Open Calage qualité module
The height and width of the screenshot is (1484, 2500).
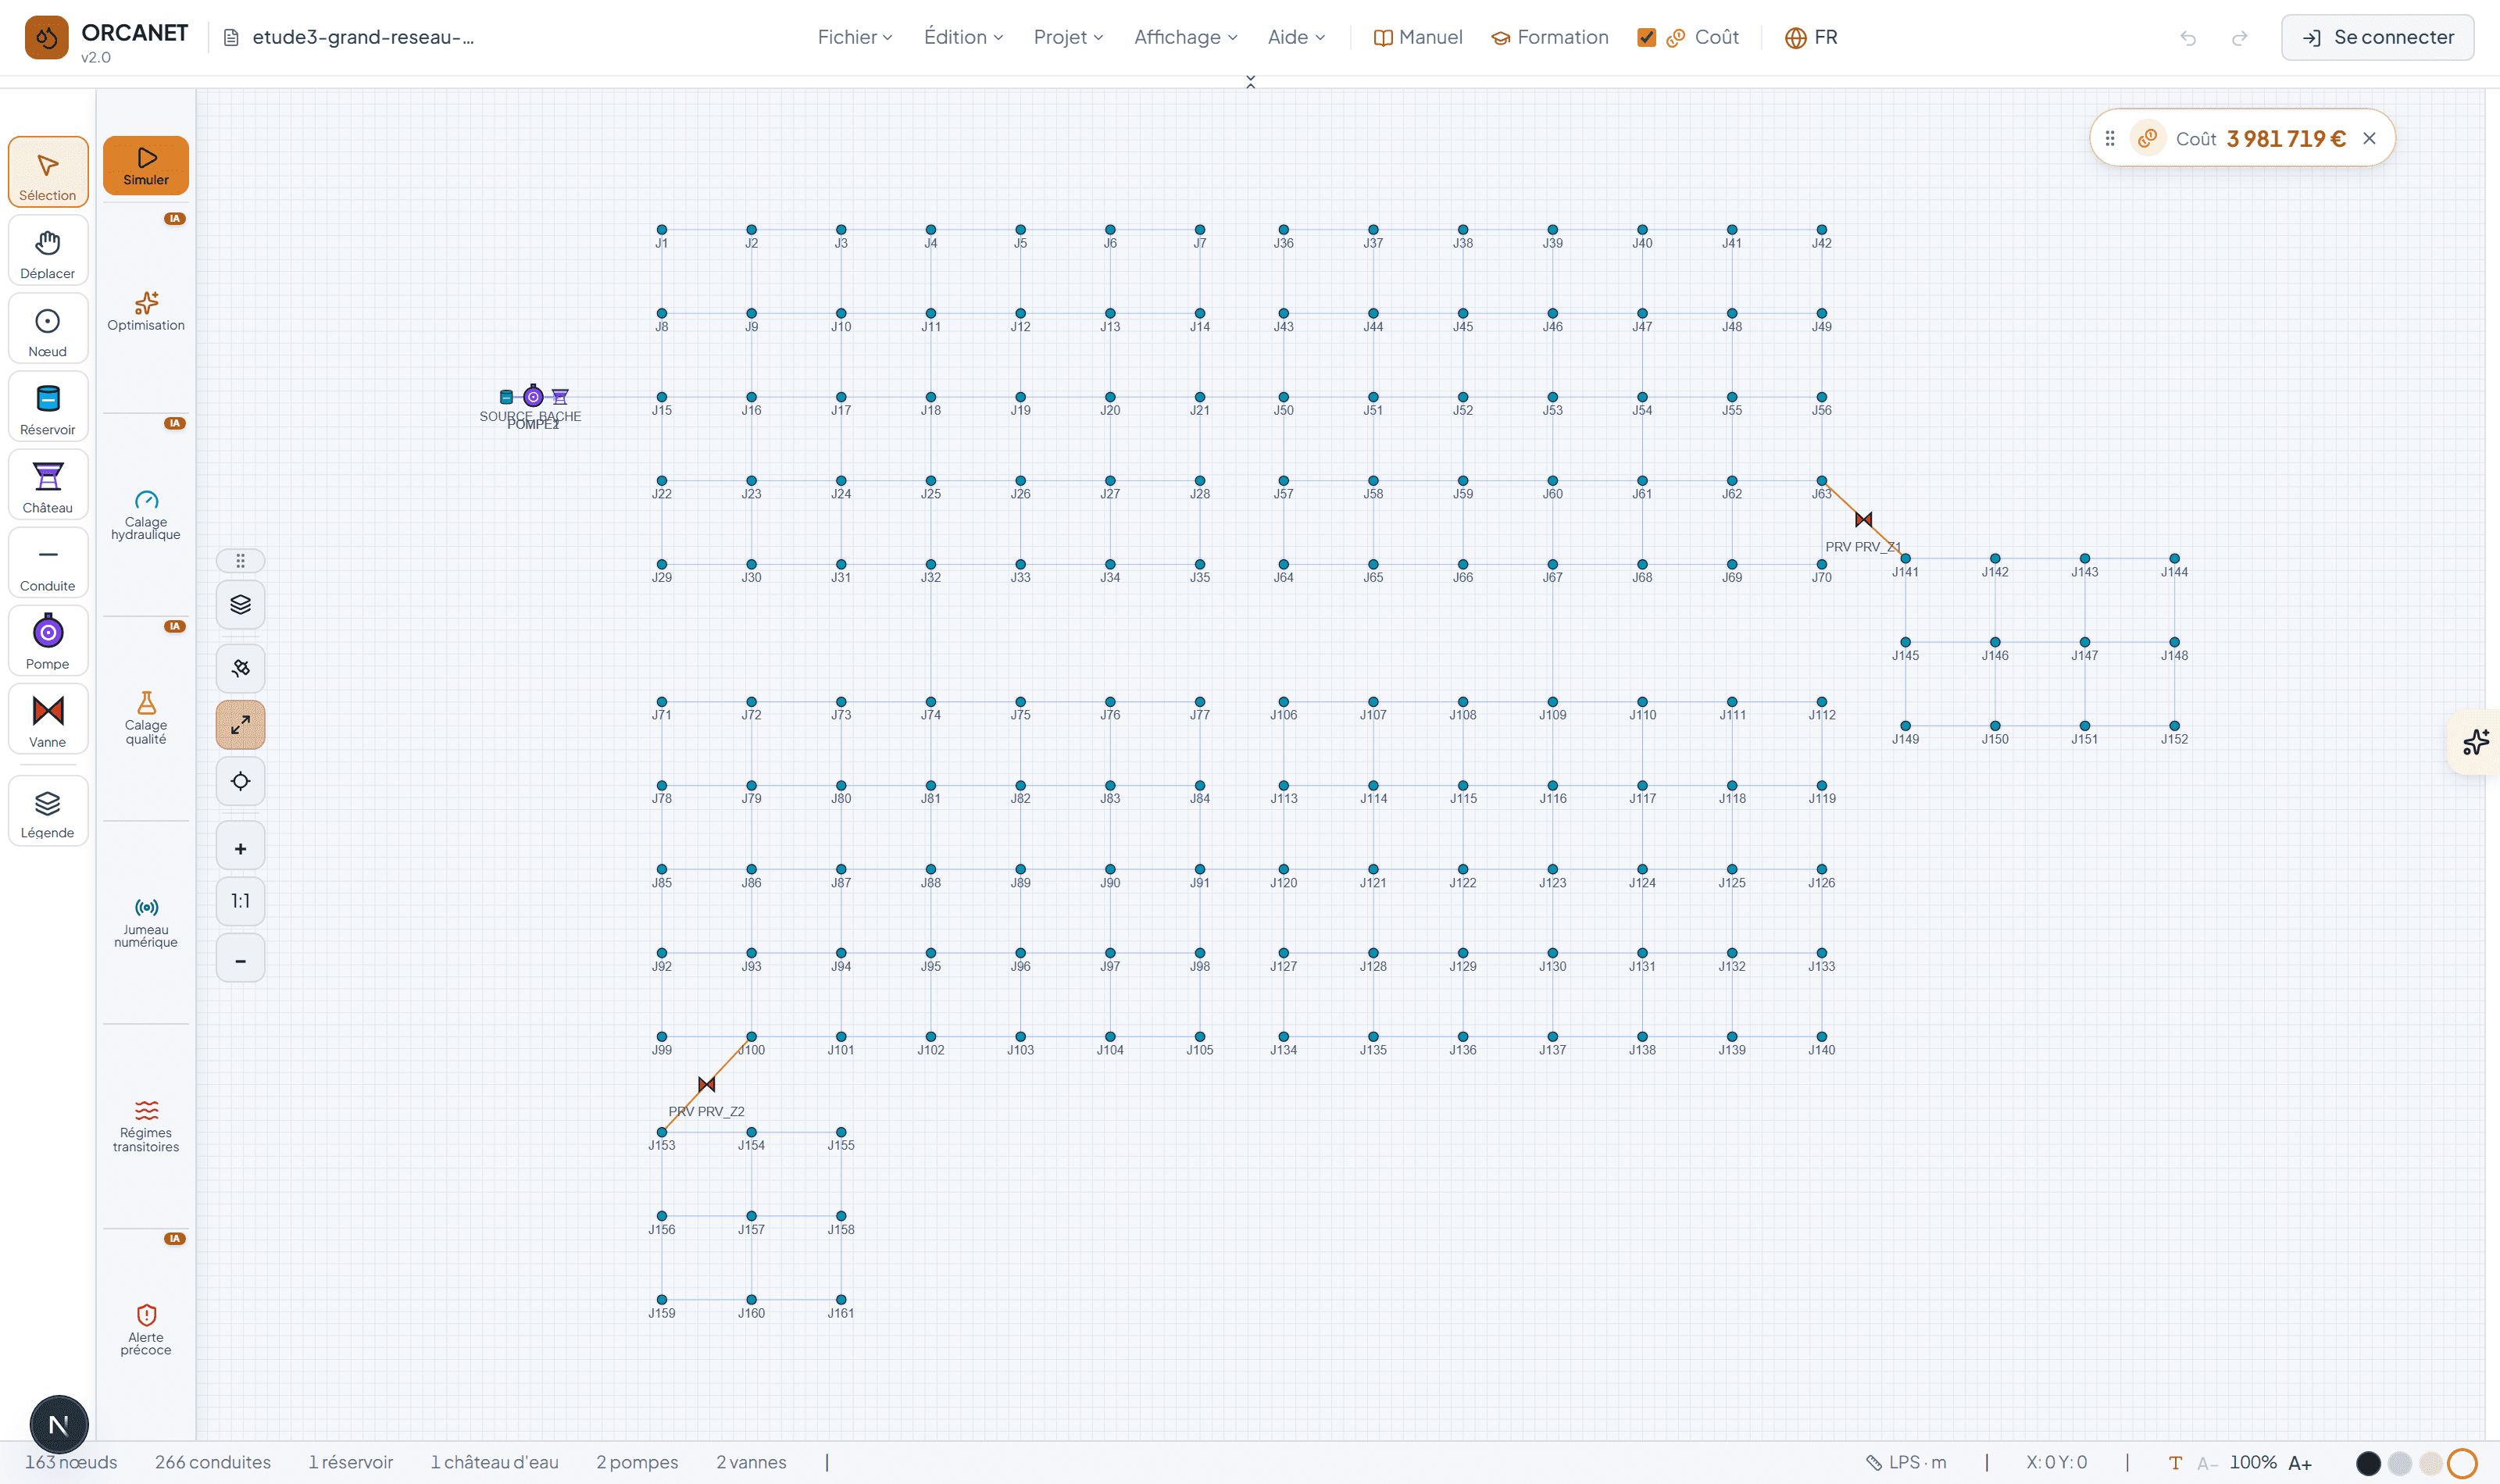click(146, 719)
